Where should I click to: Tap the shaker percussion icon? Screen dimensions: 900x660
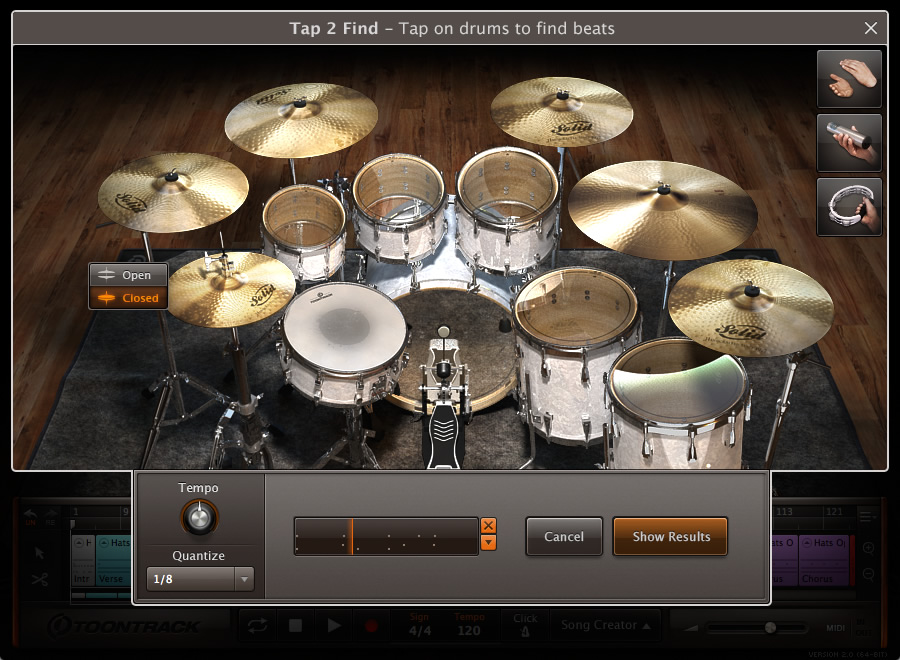click(x=849, y=142)
